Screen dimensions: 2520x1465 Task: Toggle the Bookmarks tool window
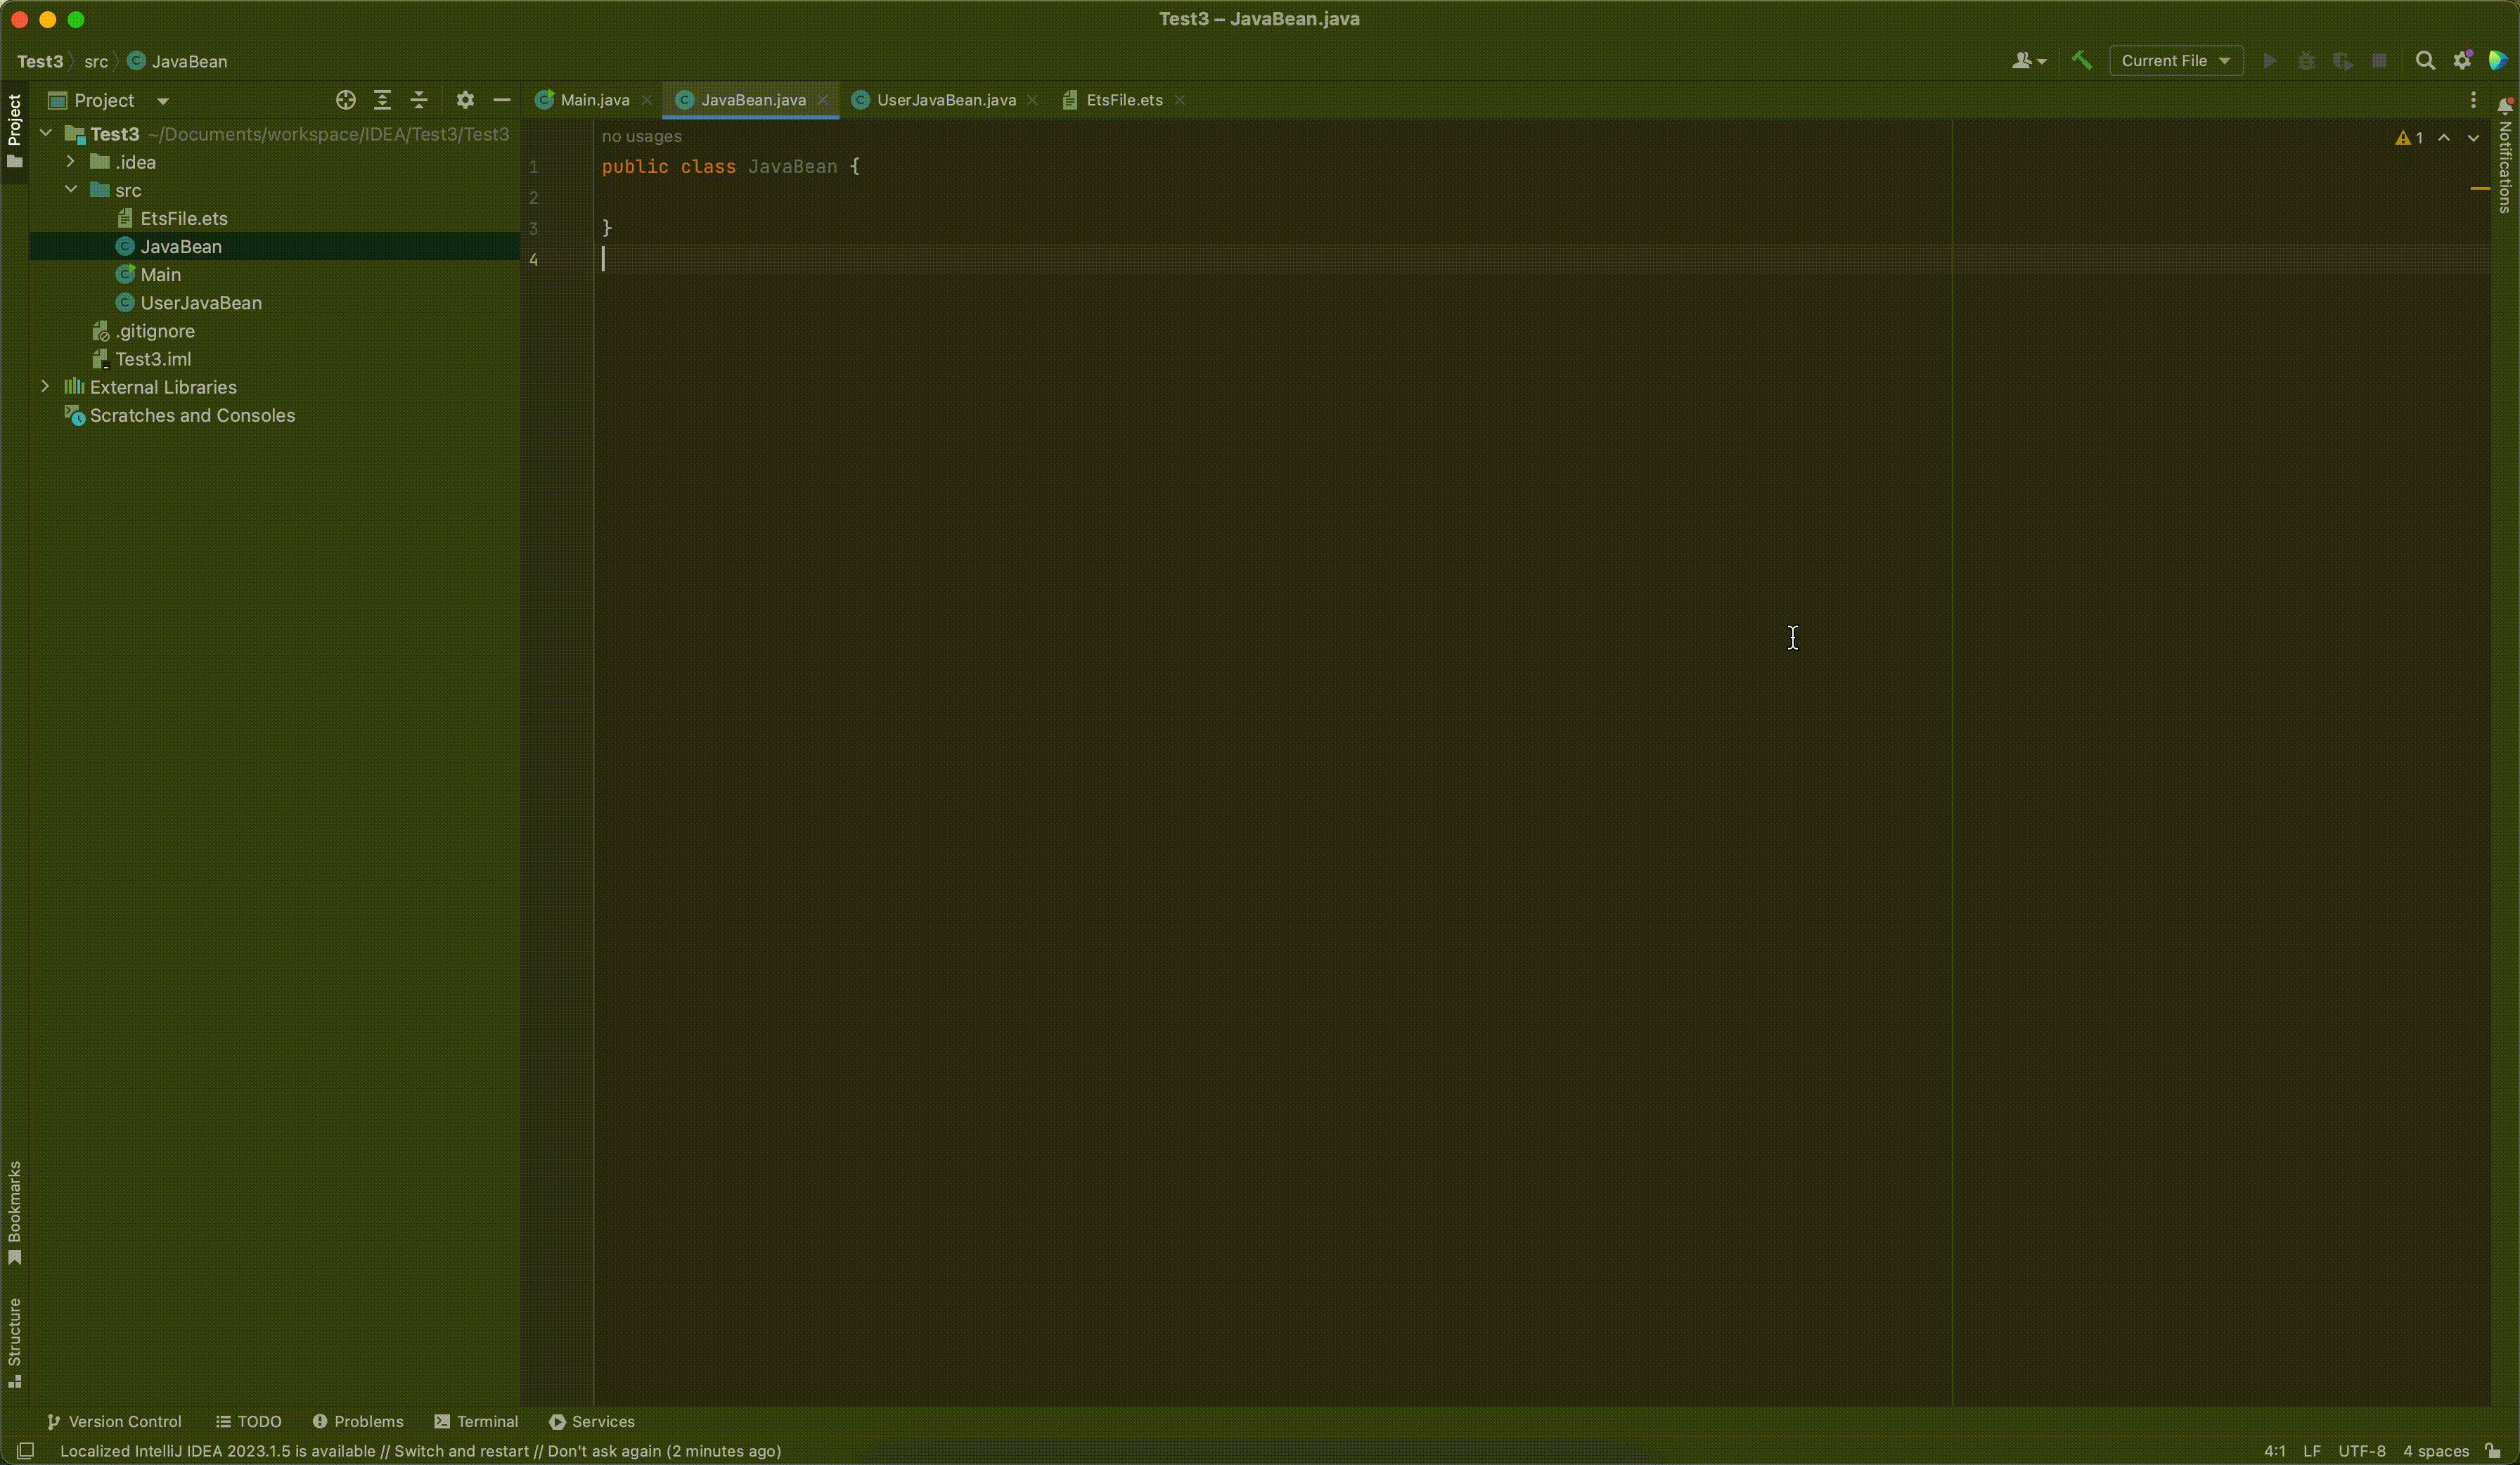coord(15,1210)
